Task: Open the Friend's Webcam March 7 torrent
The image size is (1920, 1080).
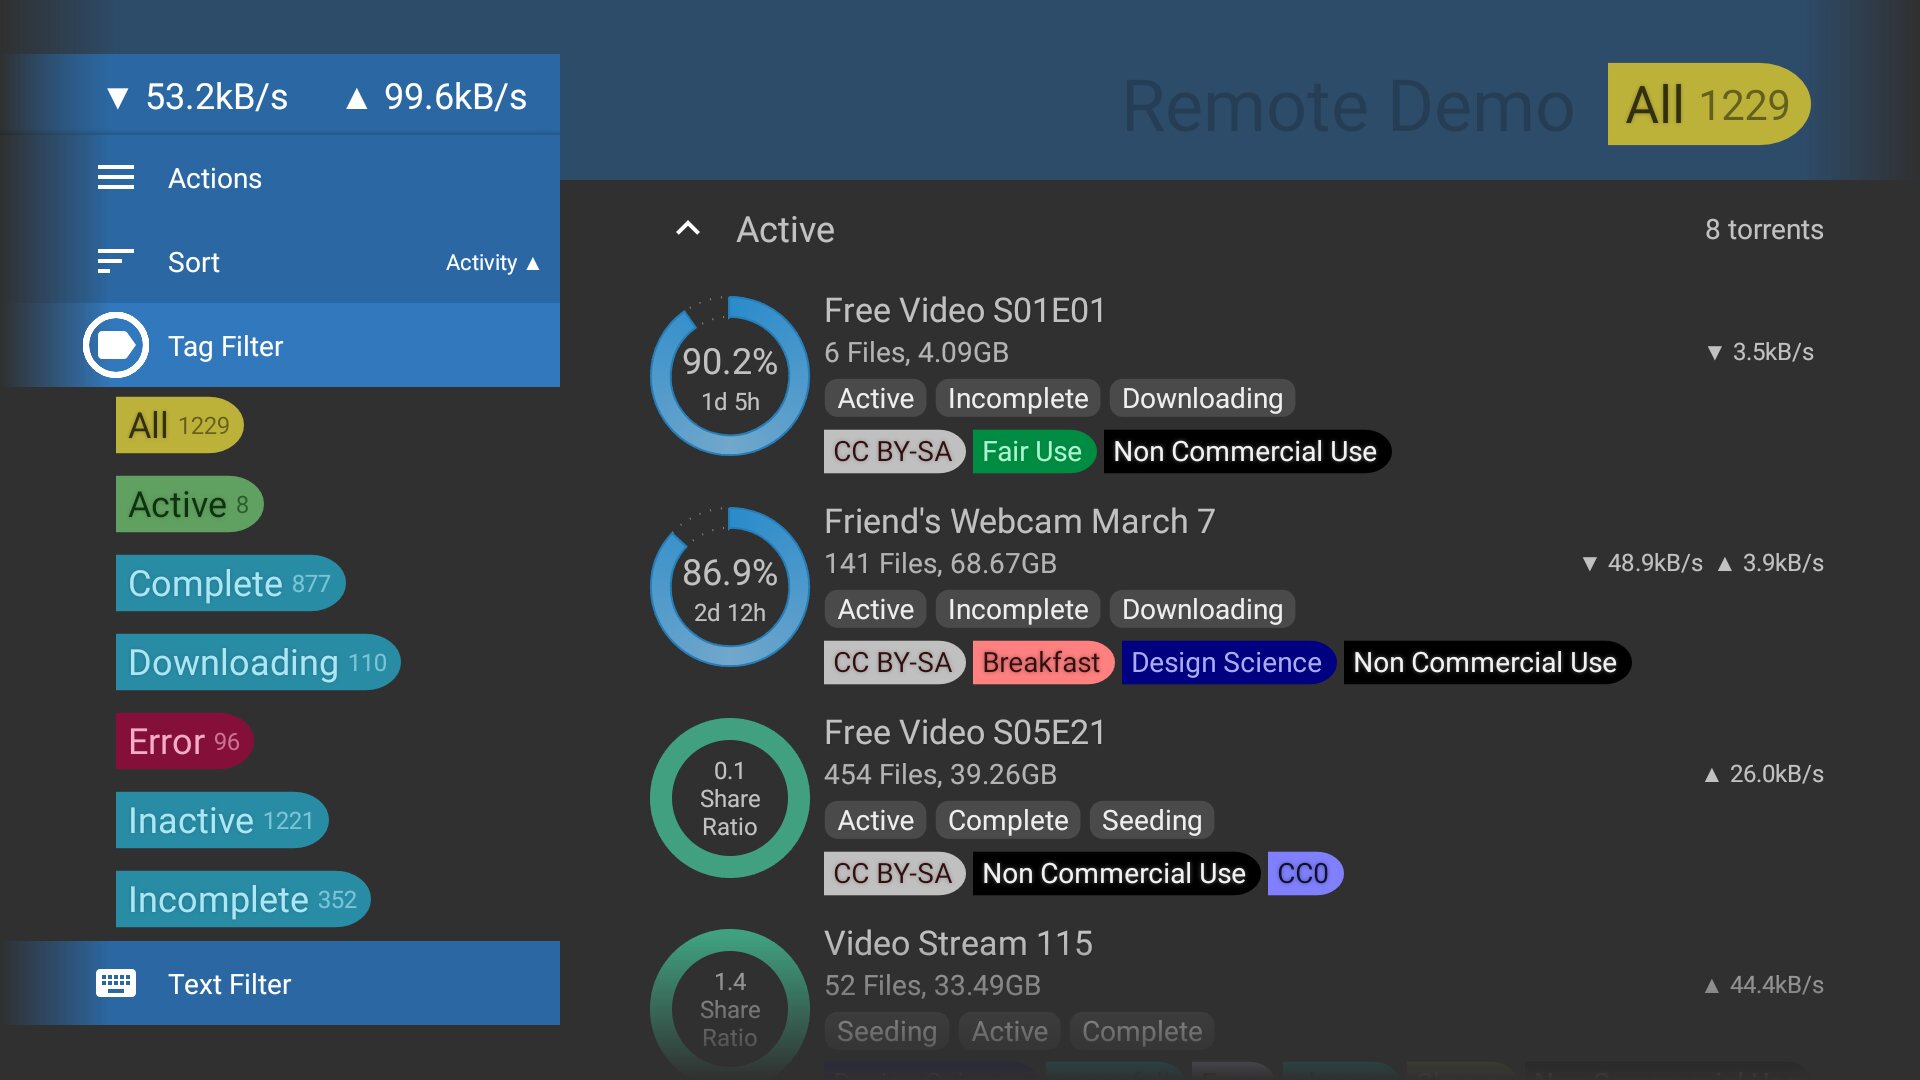Action: click(1019, 521)
